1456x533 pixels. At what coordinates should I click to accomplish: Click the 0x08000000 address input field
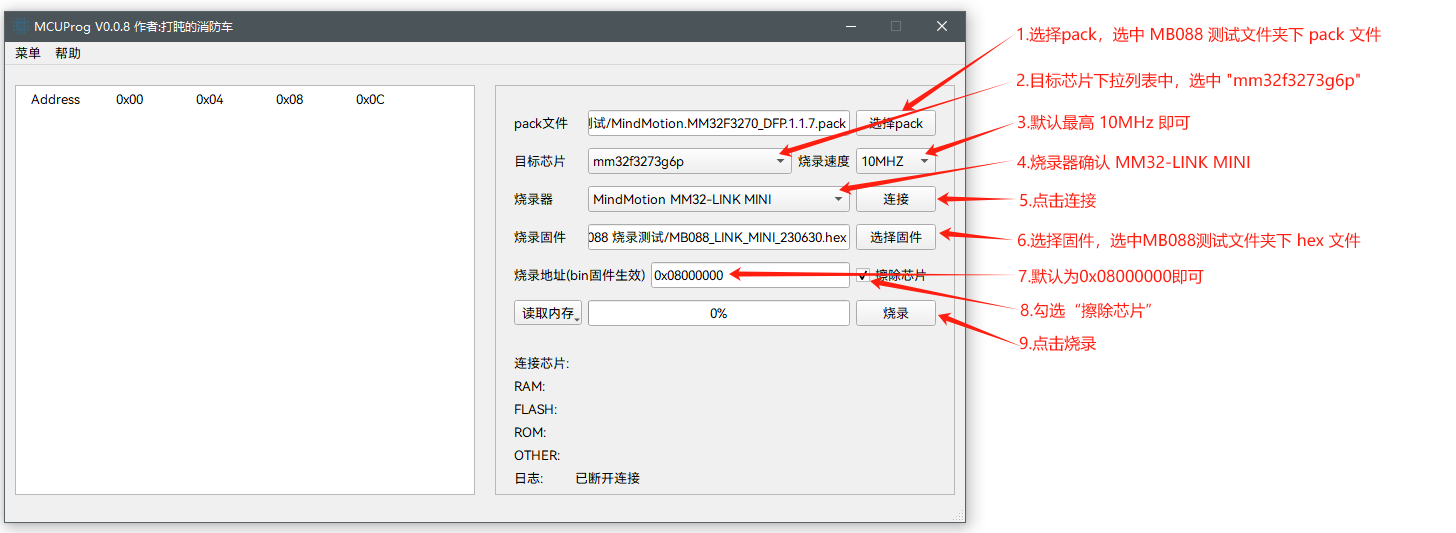(749, 275)
